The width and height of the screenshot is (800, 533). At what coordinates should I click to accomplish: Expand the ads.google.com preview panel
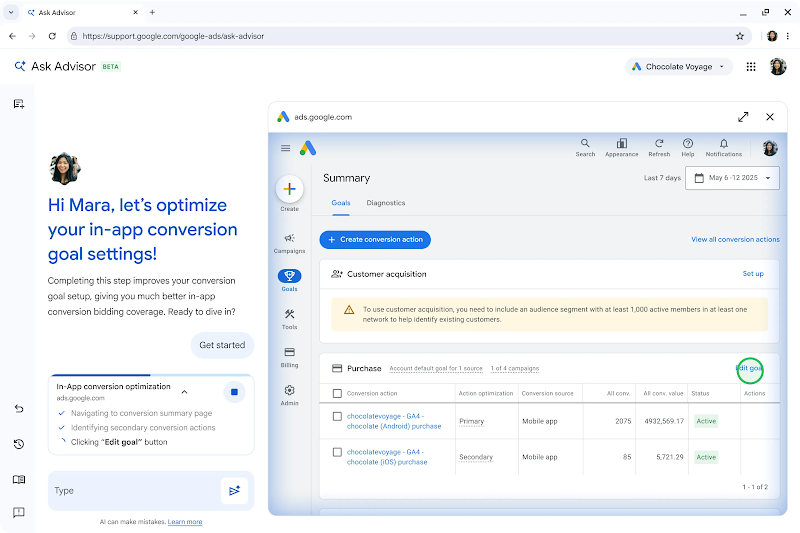(743, 117)
